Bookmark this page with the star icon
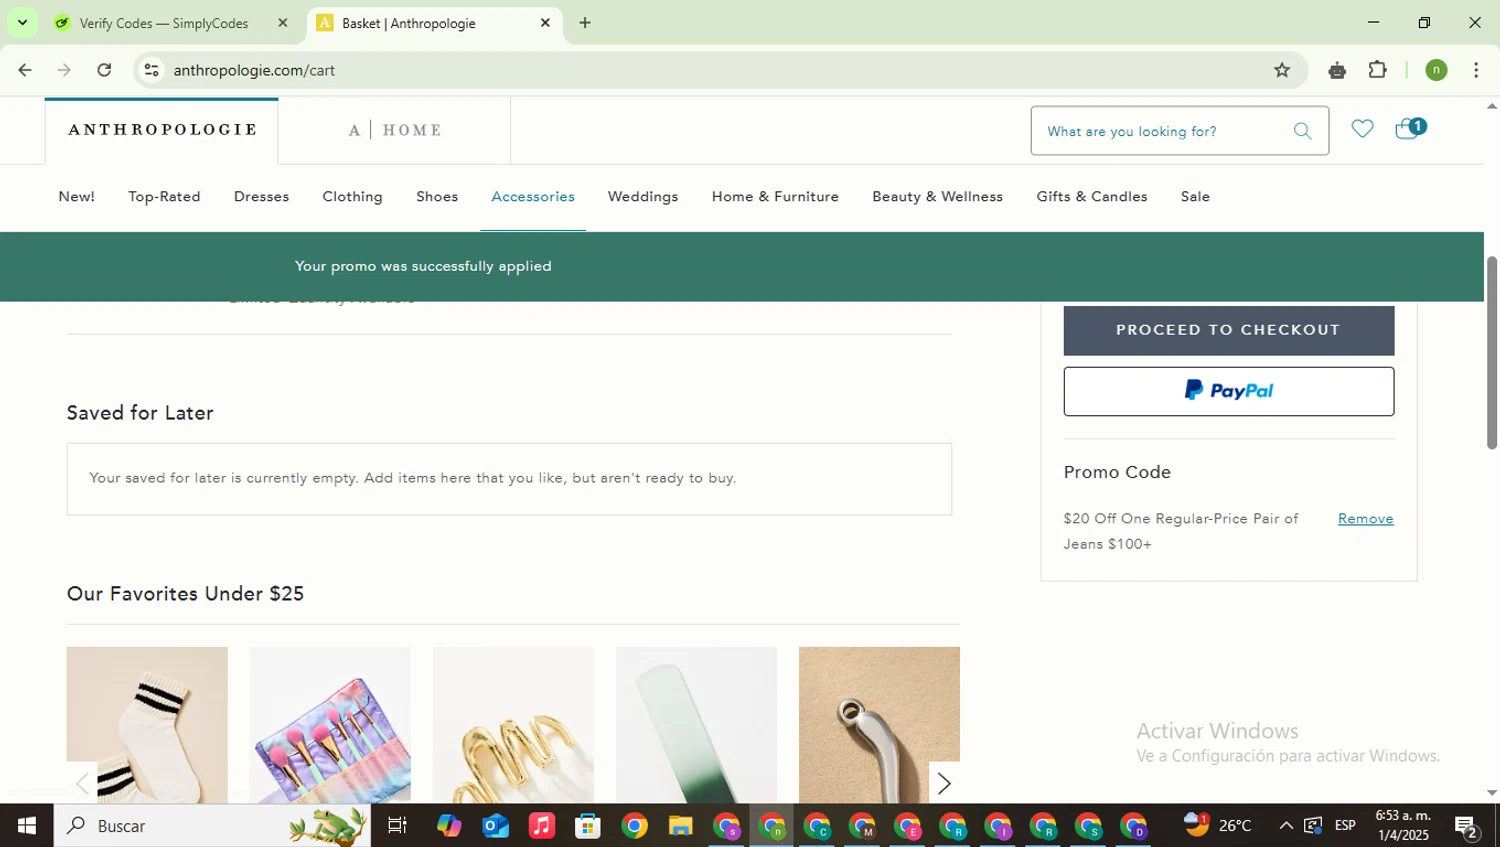This screenshot has width=1500, height=847. click(1282, 70)
